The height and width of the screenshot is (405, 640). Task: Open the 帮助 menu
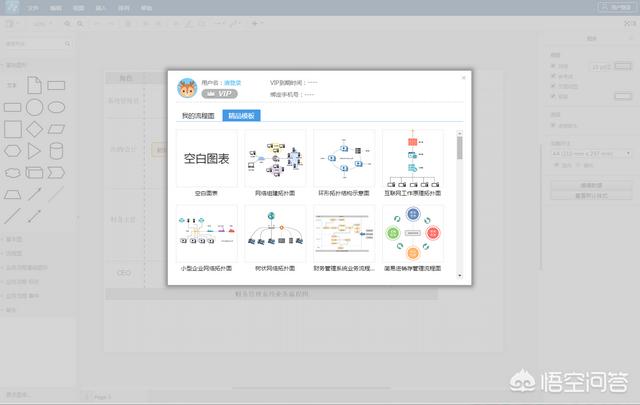(x=146, y=8)
